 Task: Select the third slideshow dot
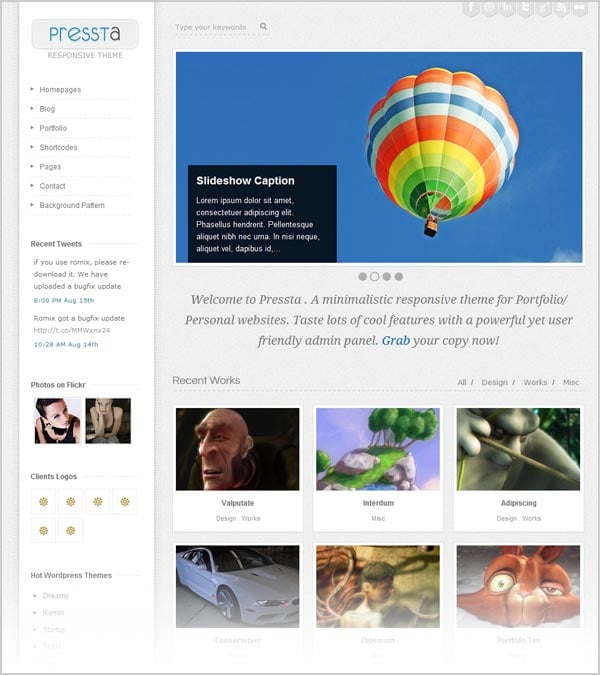coord(387,276)
